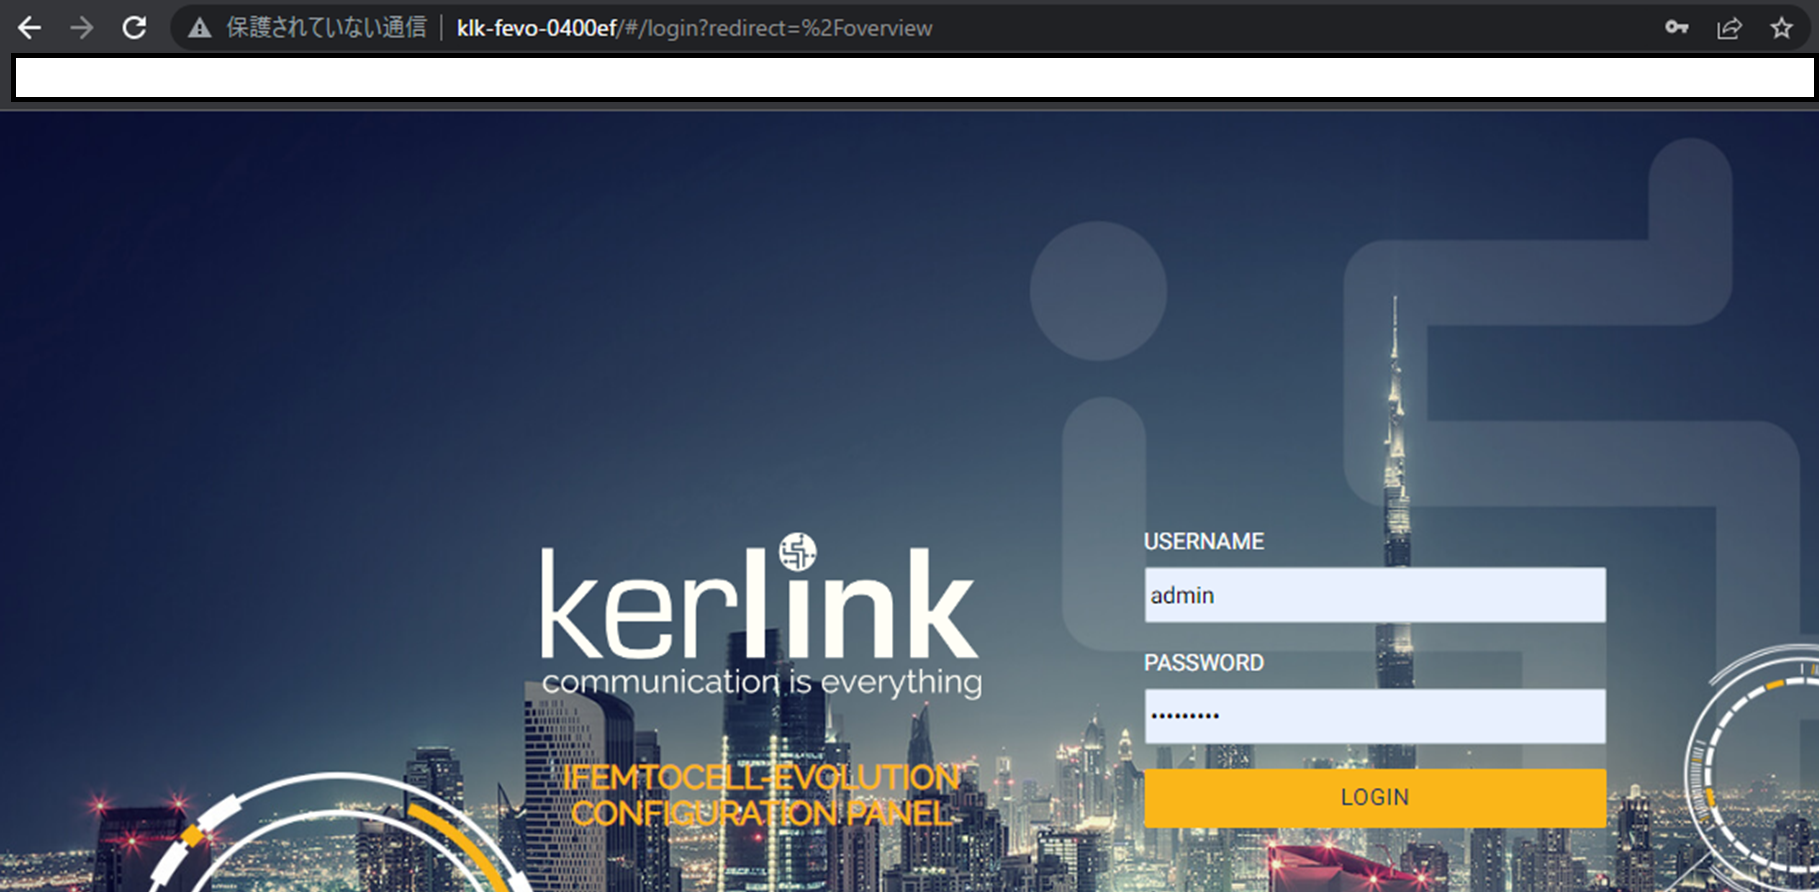Click the share page icon

1729,28
